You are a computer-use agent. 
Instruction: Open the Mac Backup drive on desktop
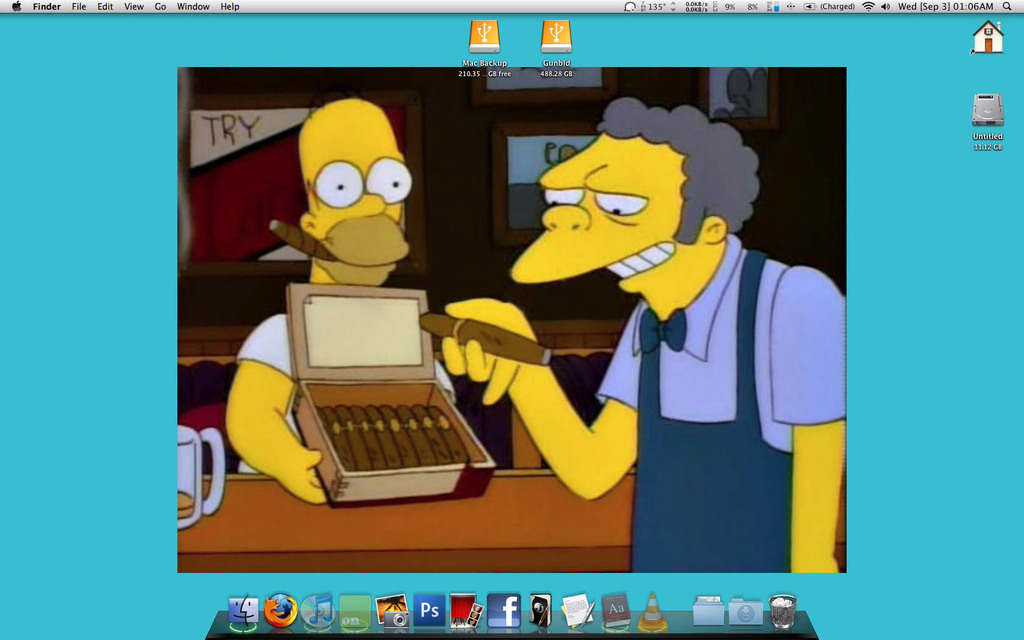point(484,38)
